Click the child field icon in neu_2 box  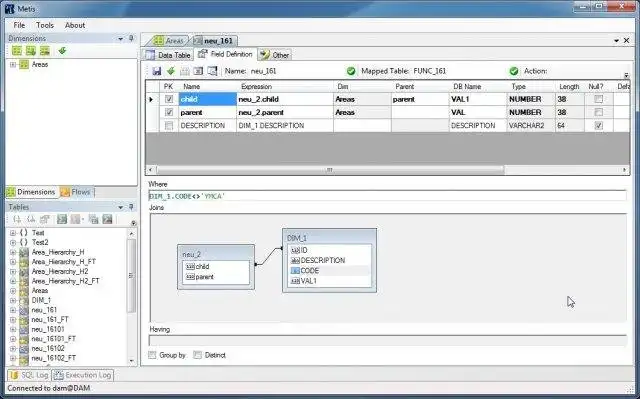point(190,266)
